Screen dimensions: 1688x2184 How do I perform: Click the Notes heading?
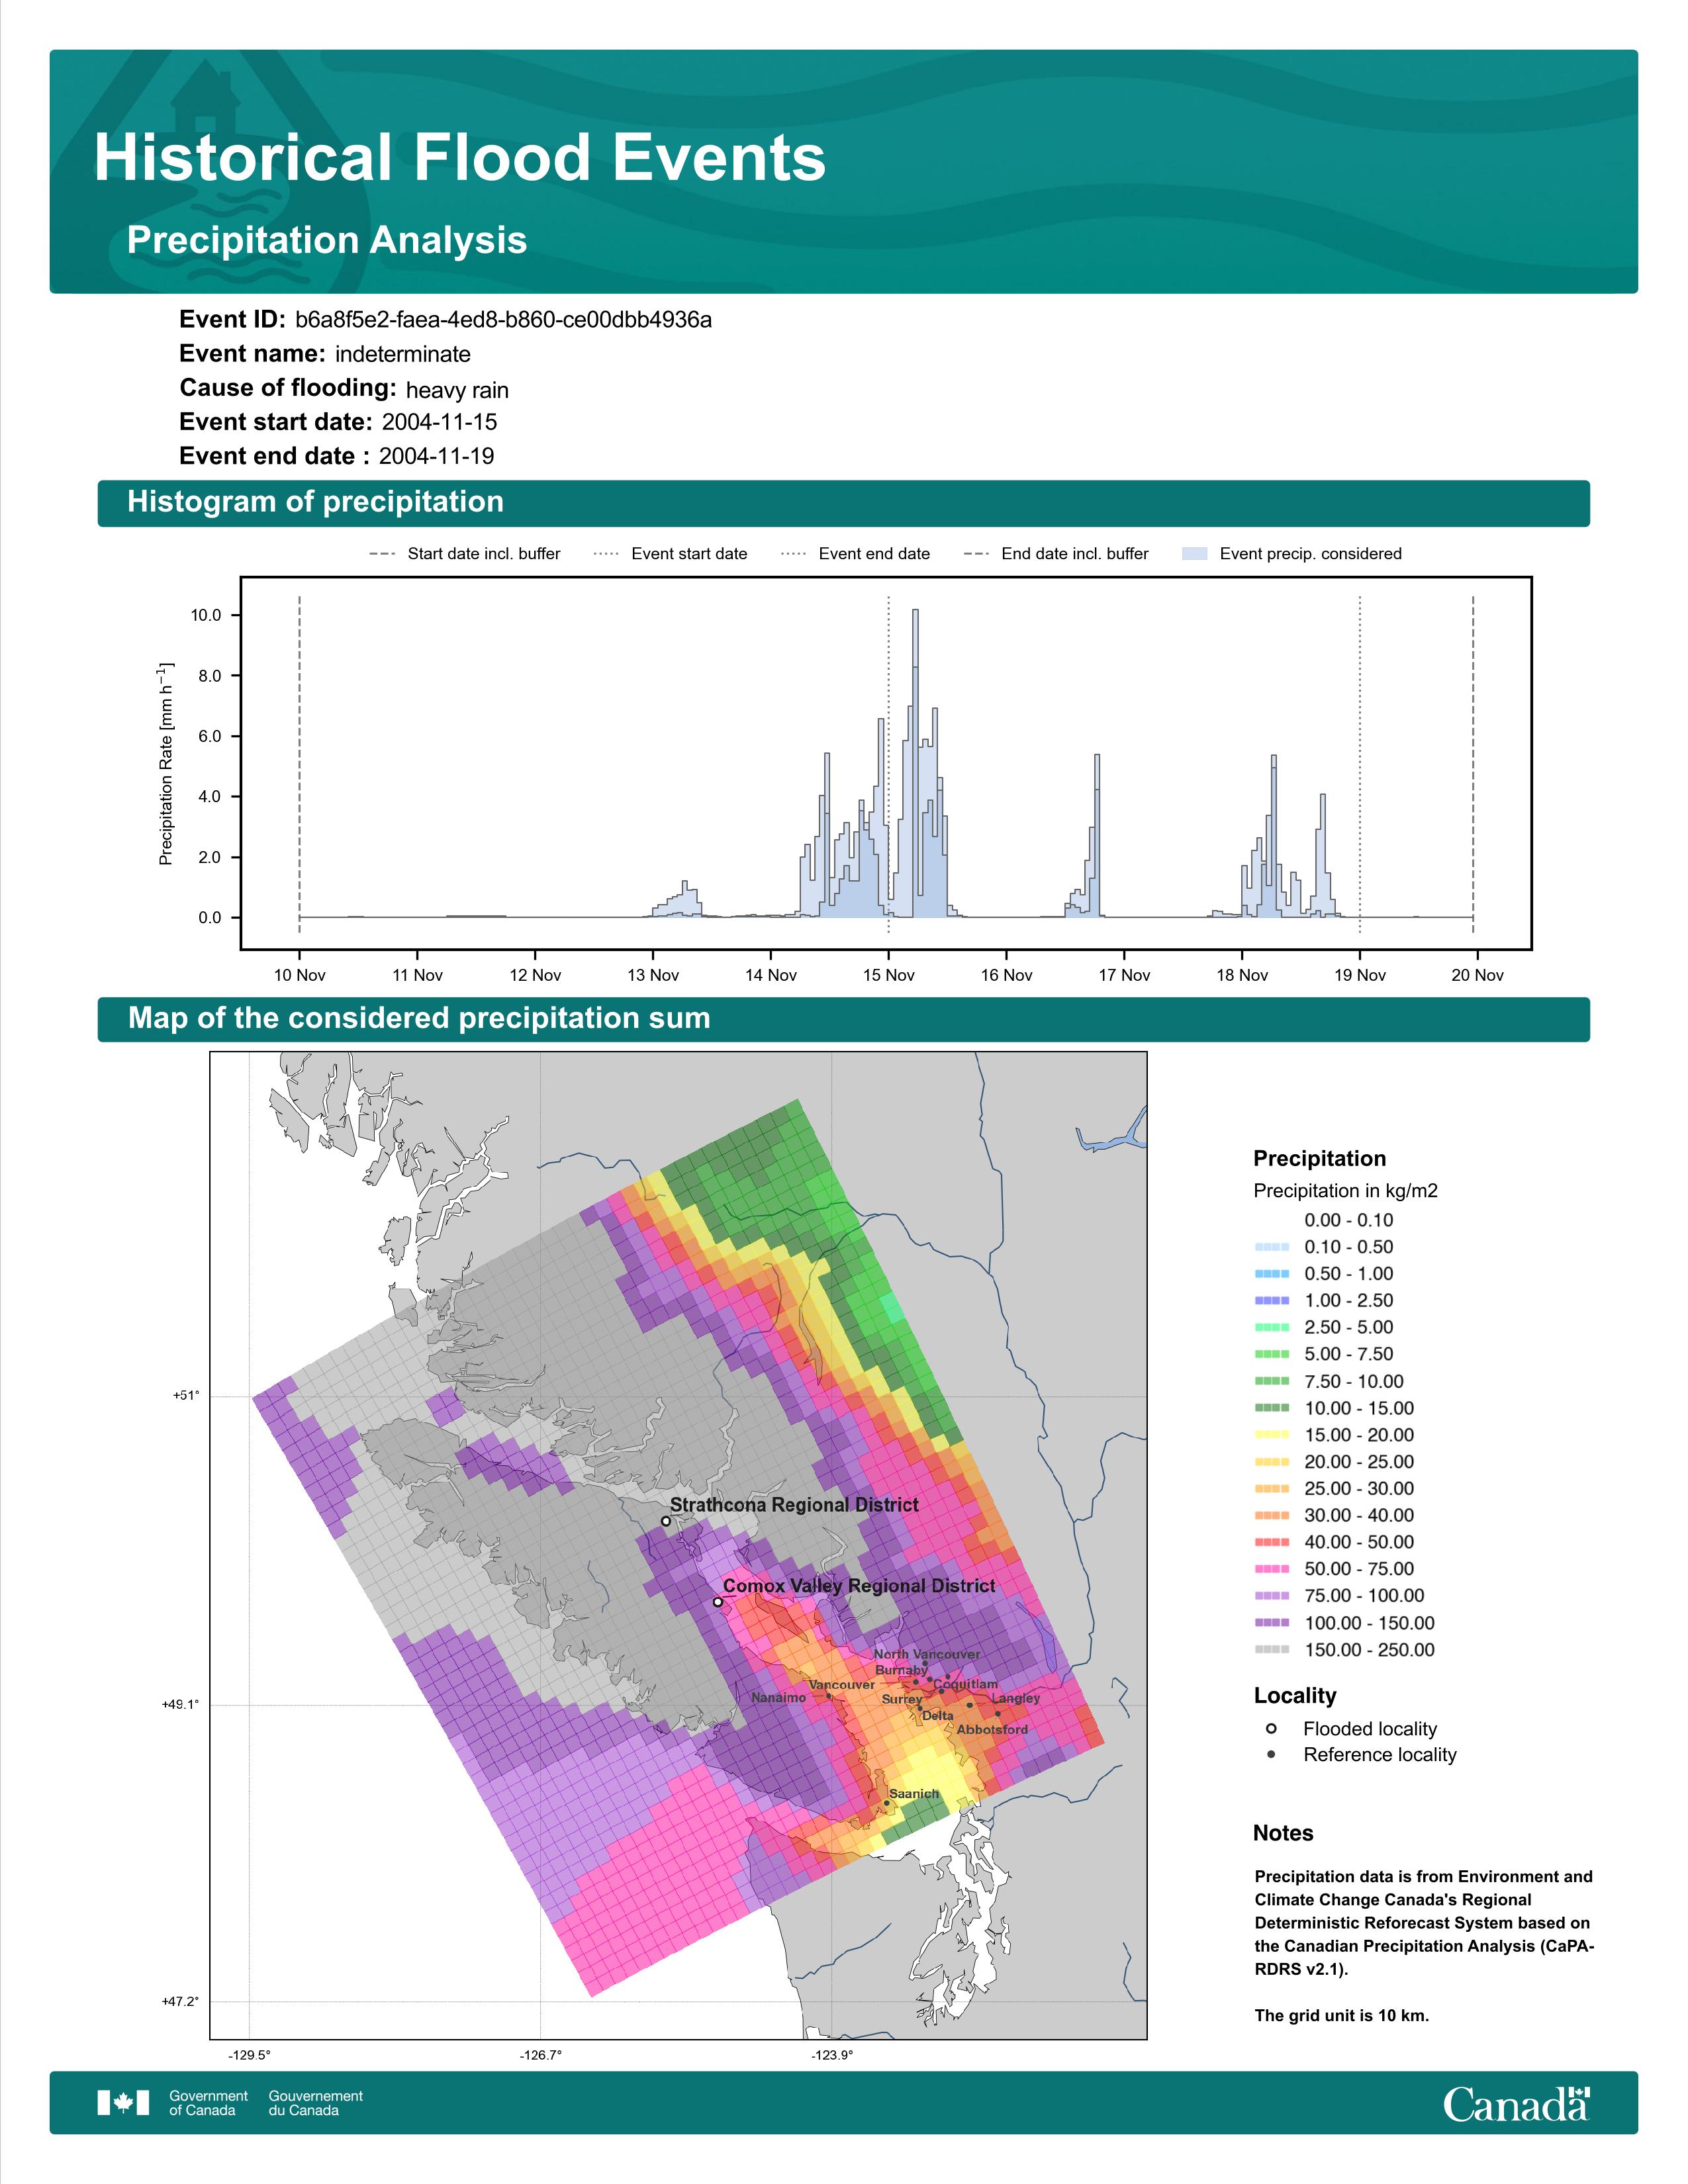coord(1283,1833)
